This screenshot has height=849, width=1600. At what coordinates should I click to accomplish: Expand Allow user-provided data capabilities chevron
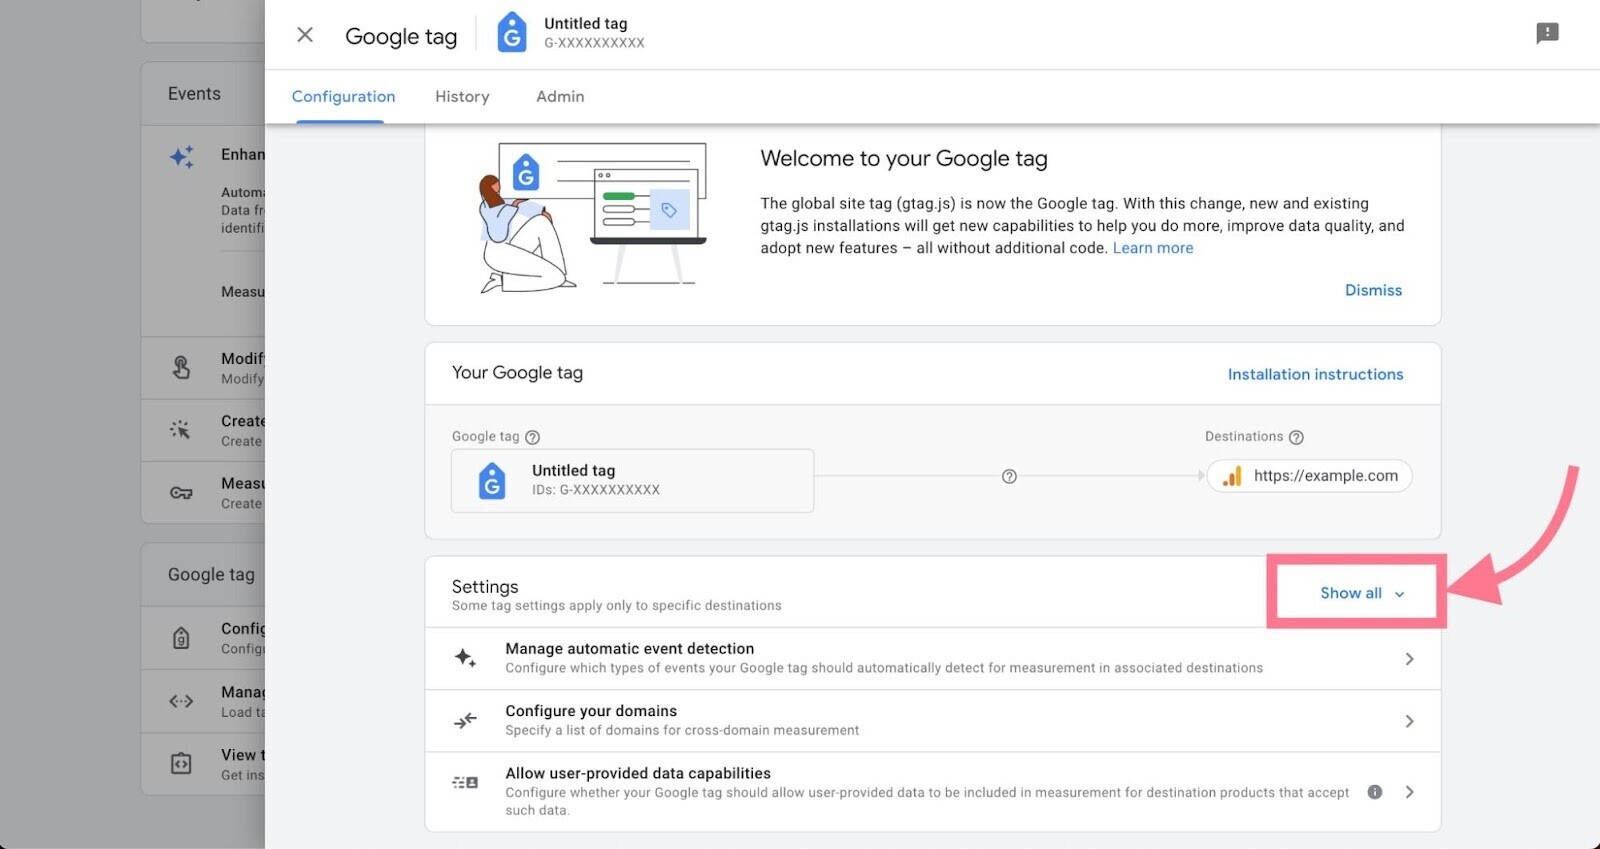pos(1409,792)
